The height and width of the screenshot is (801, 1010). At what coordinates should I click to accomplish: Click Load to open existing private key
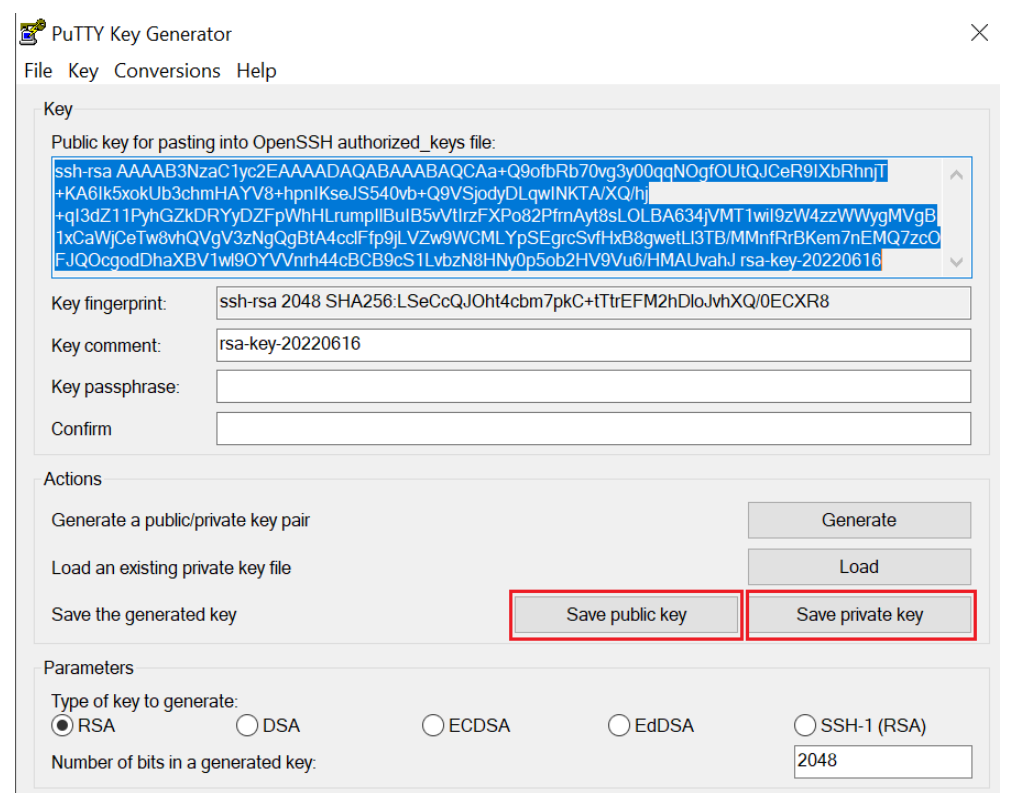pyautogui.click(x=859, y=567)
